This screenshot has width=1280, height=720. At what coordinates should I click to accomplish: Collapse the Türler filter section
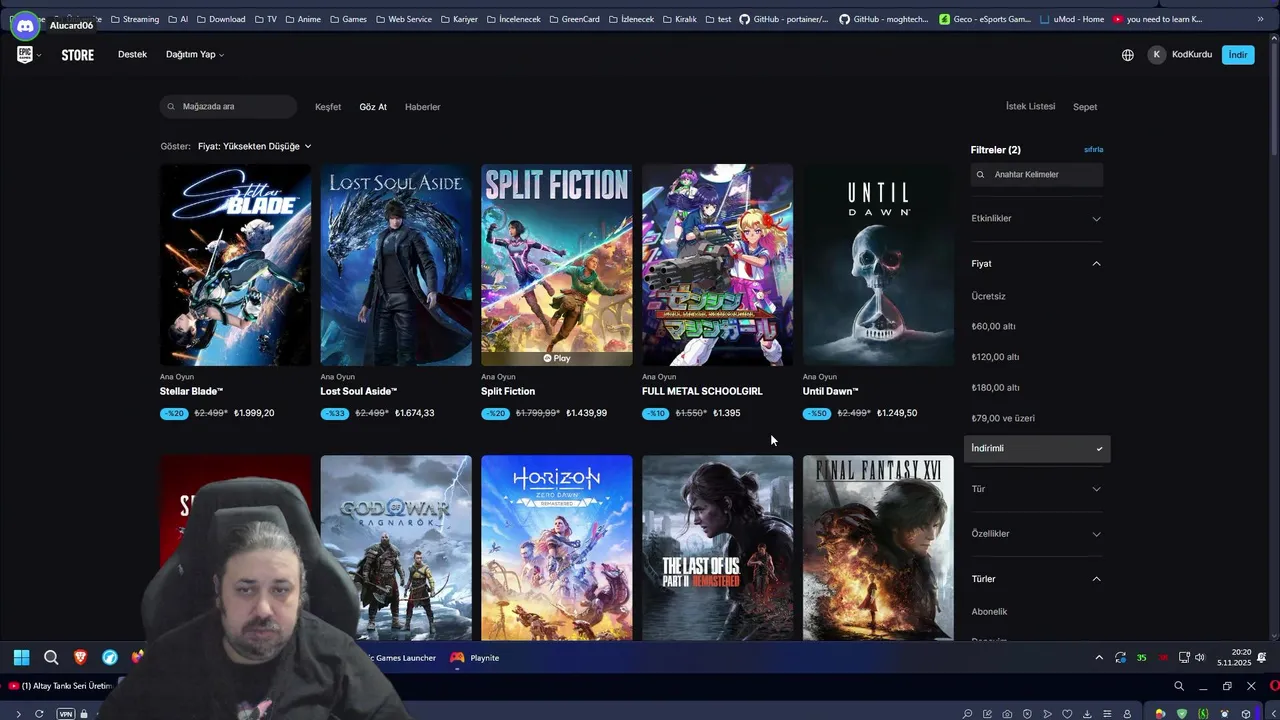tap(1037, 579)
